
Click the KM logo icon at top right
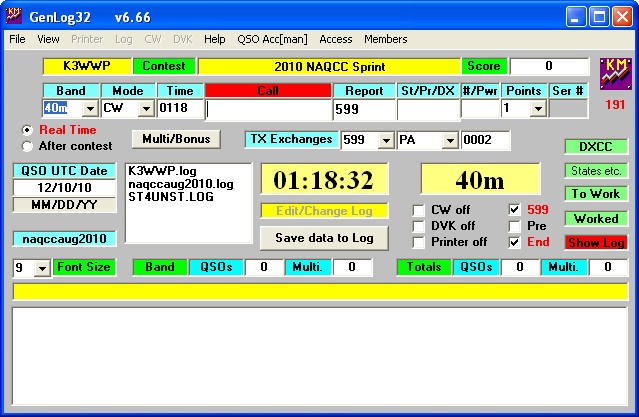tap(614, 74)
